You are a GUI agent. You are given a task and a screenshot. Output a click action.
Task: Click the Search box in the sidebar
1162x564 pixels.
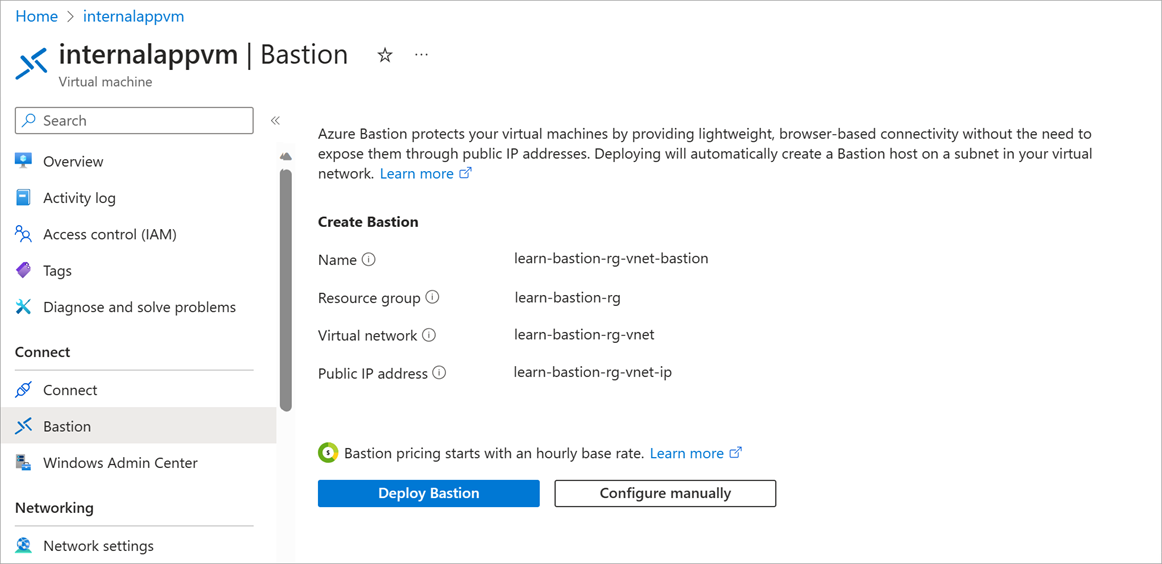[134, 121]
